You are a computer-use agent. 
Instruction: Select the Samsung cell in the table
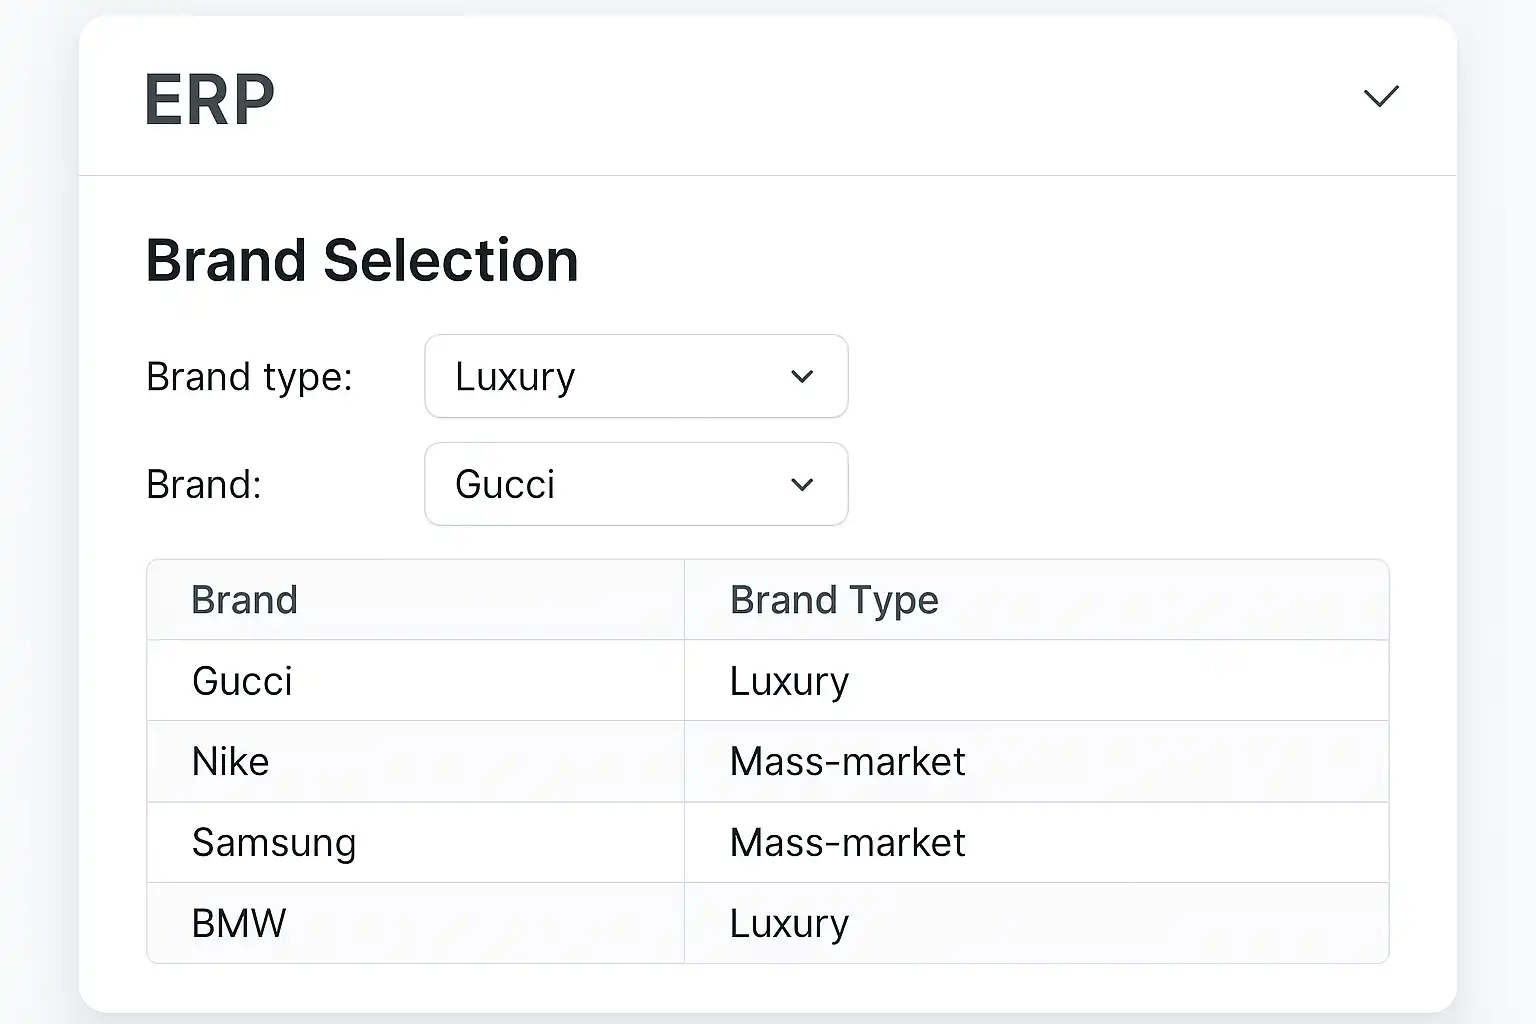tap(273, 843)
